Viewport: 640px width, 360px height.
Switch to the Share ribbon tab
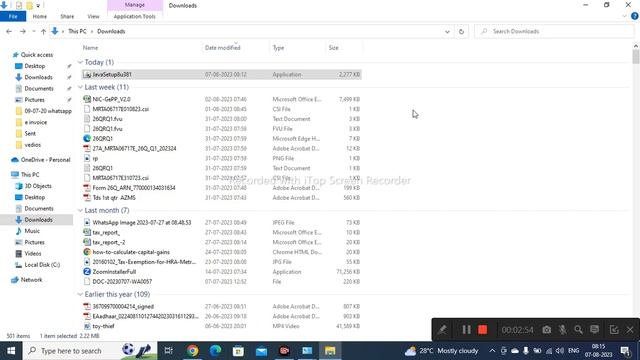tap(67, 16)
